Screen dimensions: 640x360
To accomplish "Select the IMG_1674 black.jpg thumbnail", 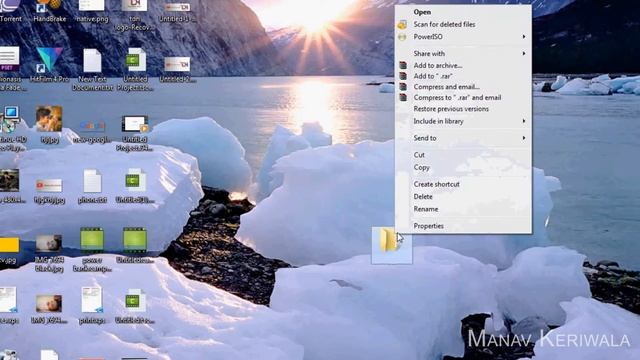I will [49, 252].
